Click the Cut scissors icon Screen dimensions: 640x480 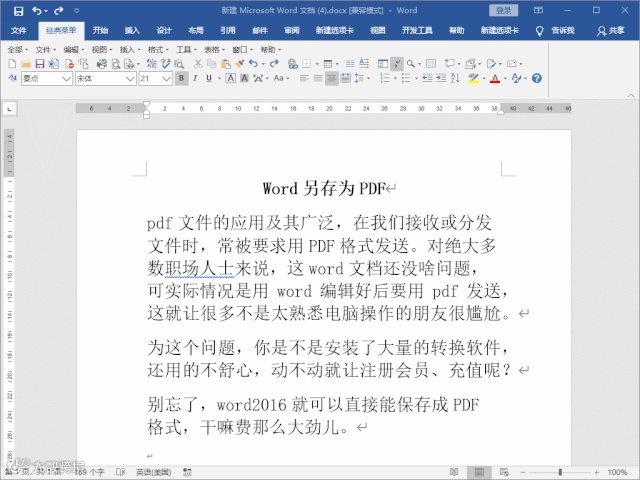click(x=198, y=64)
